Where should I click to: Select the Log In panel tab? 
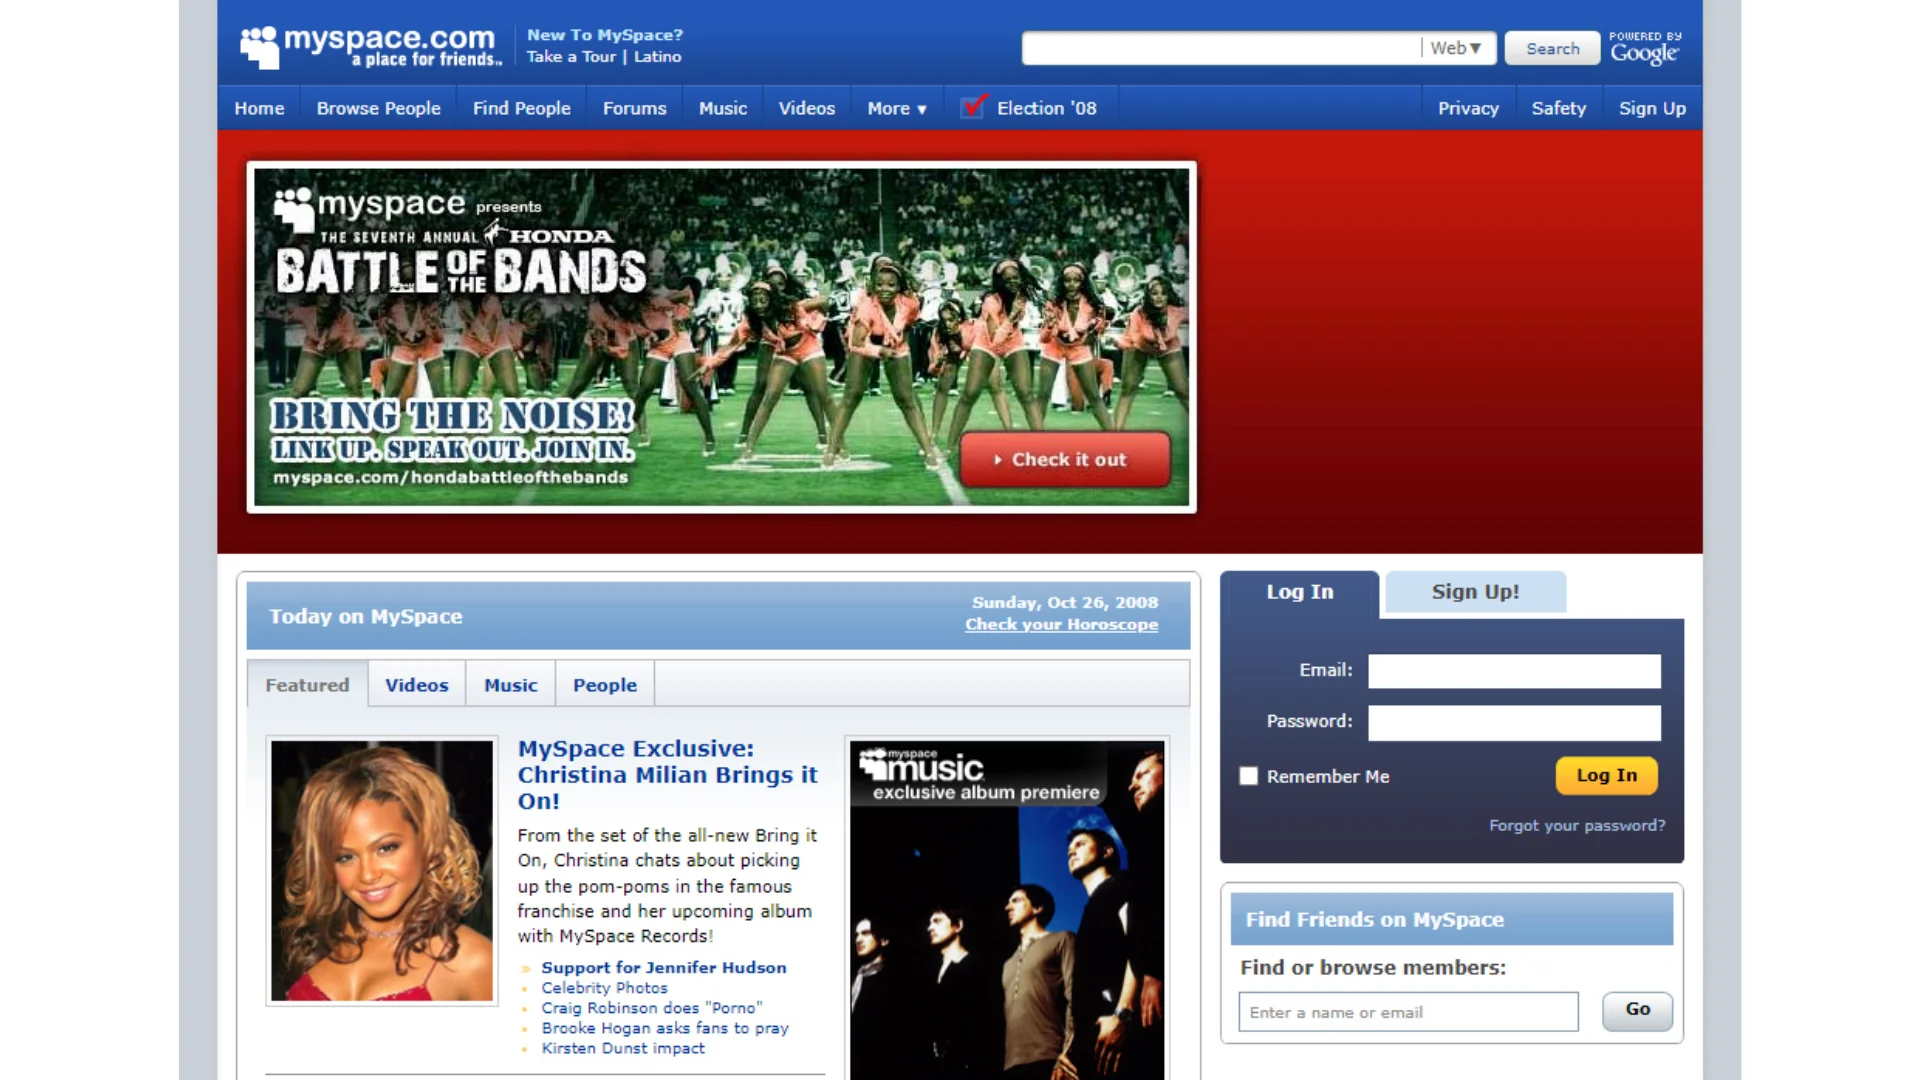(1299, 593)
